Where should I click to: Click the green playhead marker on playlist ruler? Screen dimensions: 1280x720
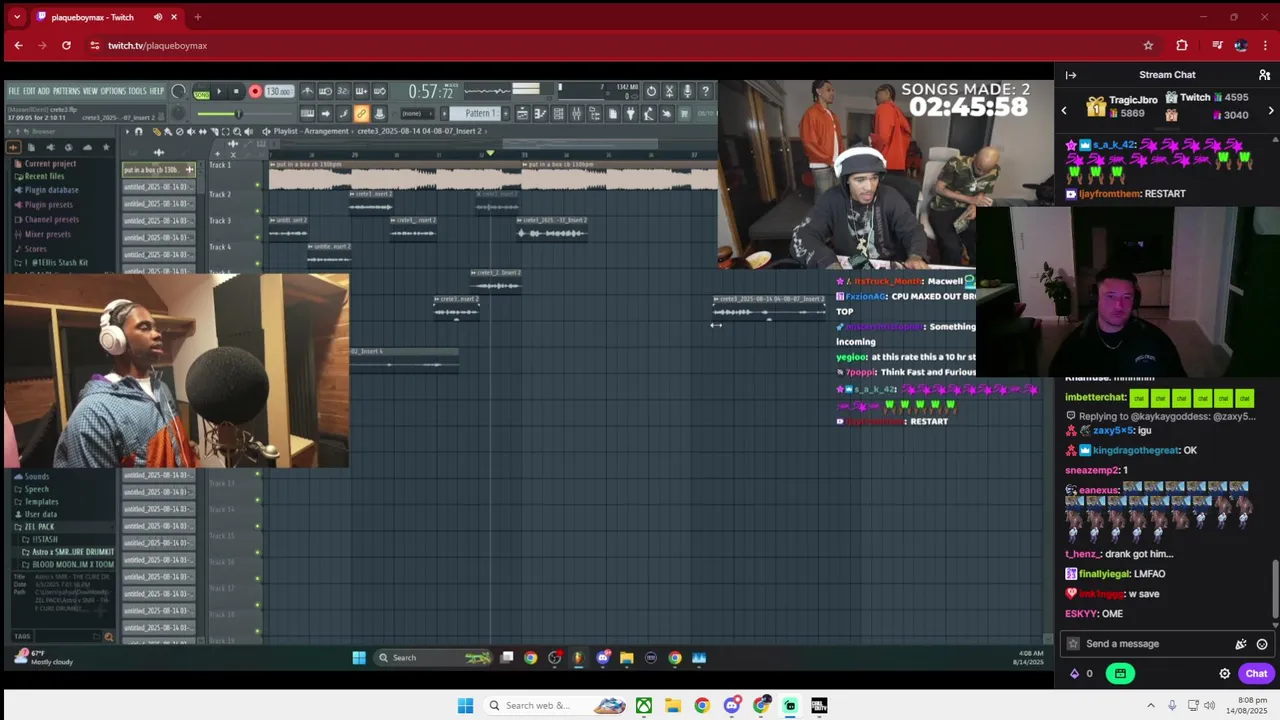490,153
